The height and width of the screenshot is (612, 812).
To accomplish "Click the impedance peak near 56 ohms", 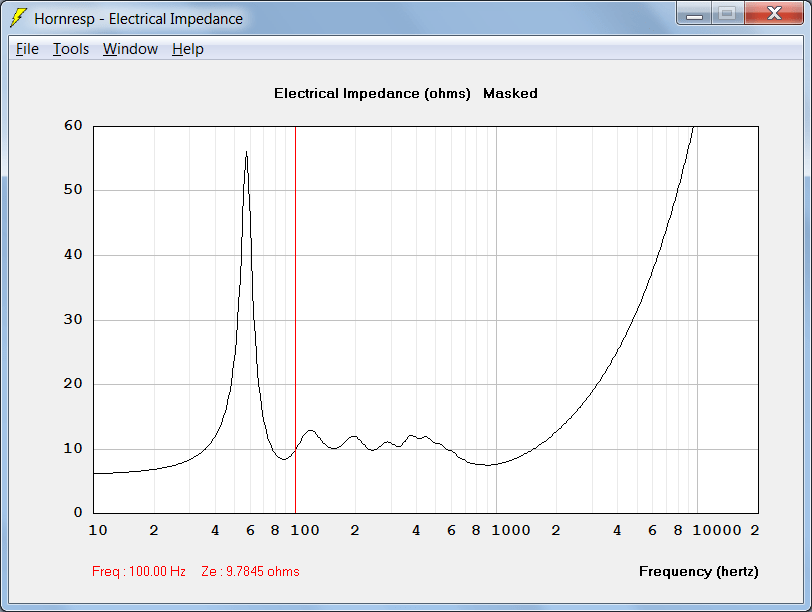I will coord(246,153).
